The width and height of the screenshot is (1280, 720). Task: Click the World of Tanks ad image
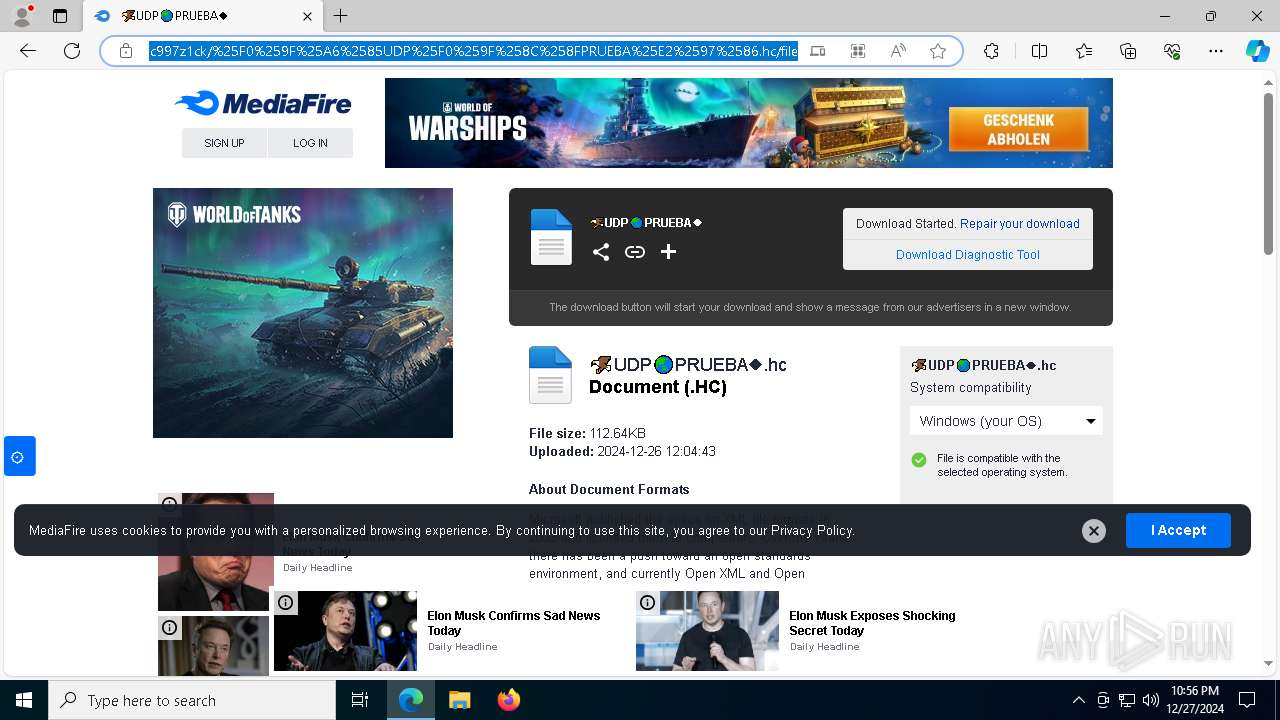coord(303,313)
